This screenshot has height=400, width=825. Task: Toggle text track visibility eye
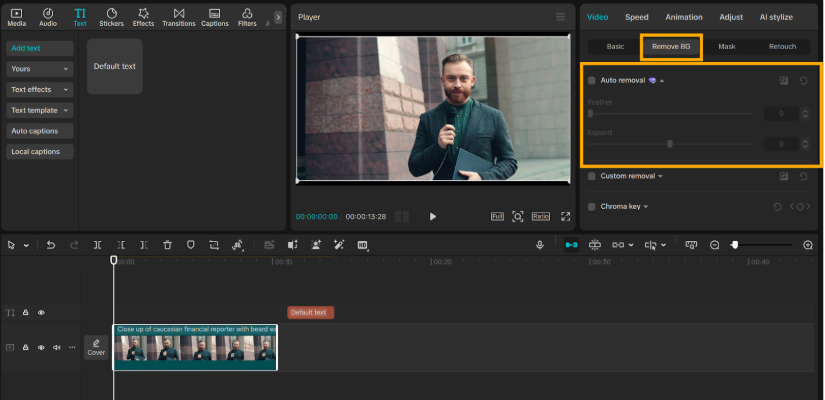tap(41, 313)
